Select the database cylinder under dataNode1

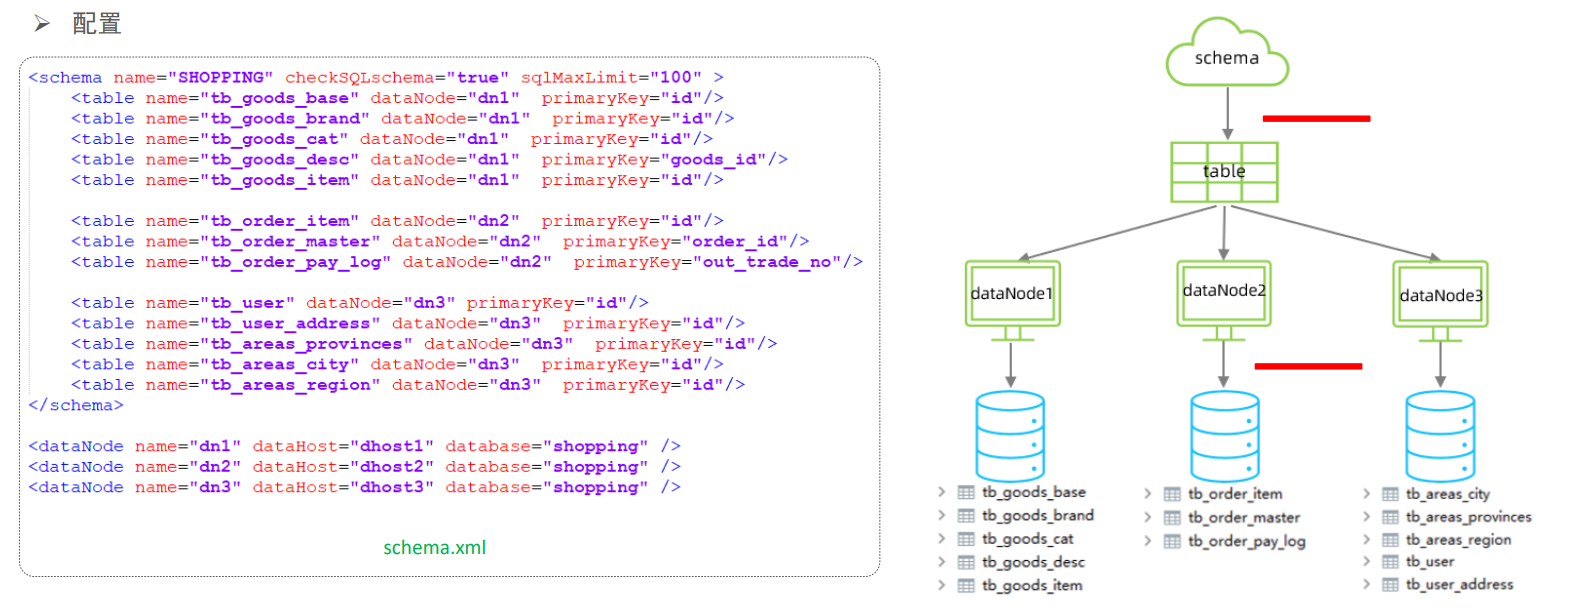[1010, 436]
